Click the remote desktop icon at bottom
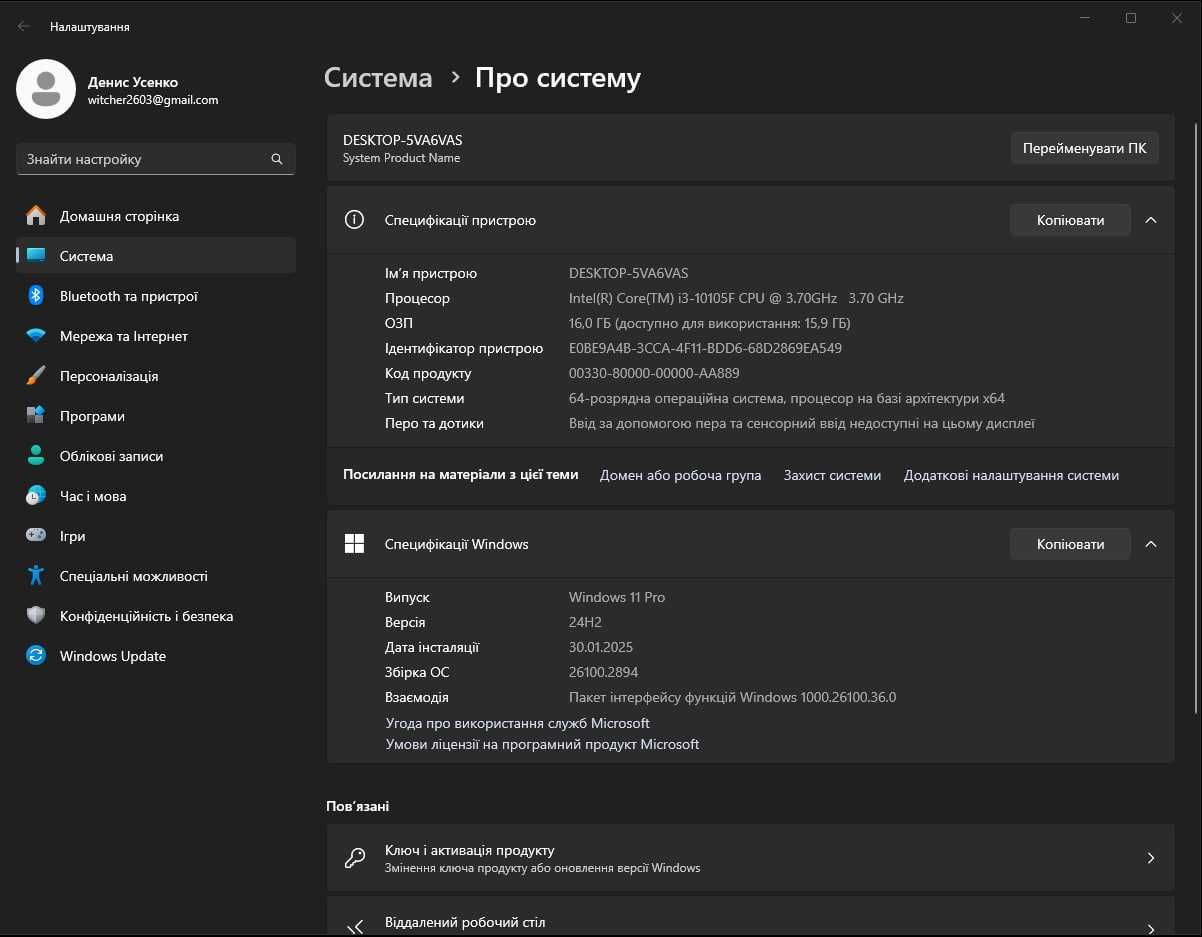The width and height of the screenshot is (1202, 937). point(354,928)
